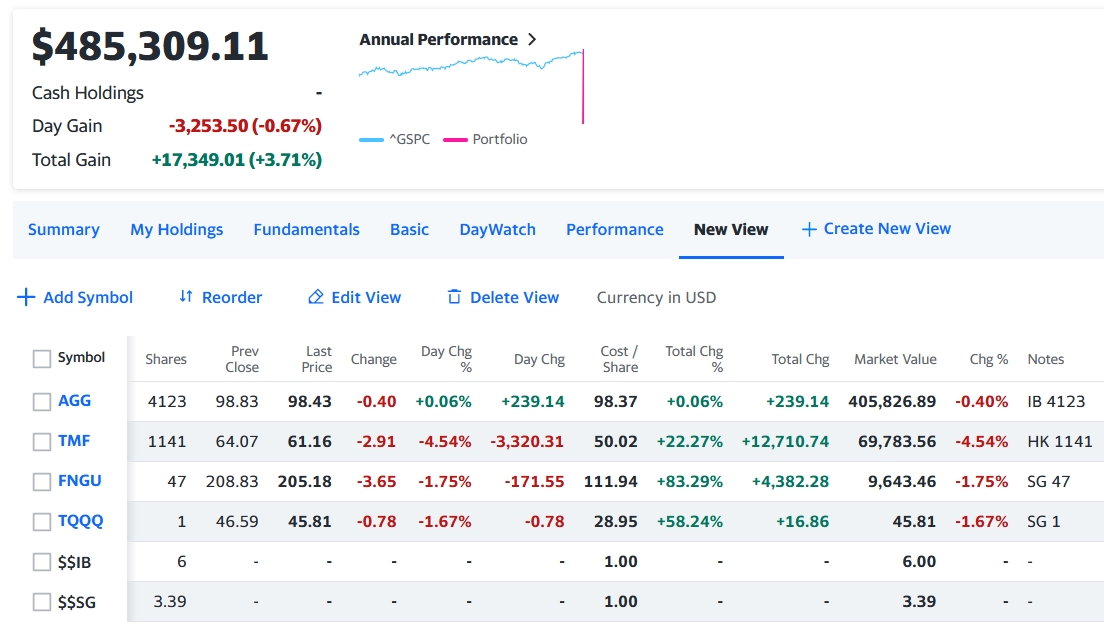Sort table by Market Value column header
The image size is (1104, 631).
coord(895,359)
